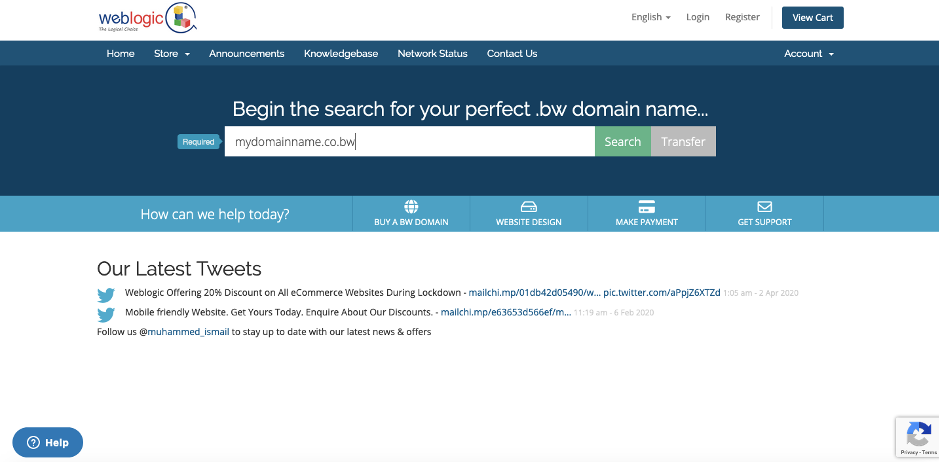Click the 'Our Latest Tweets' heading
This screenshot has height=462, width=939.
[179, 268]
